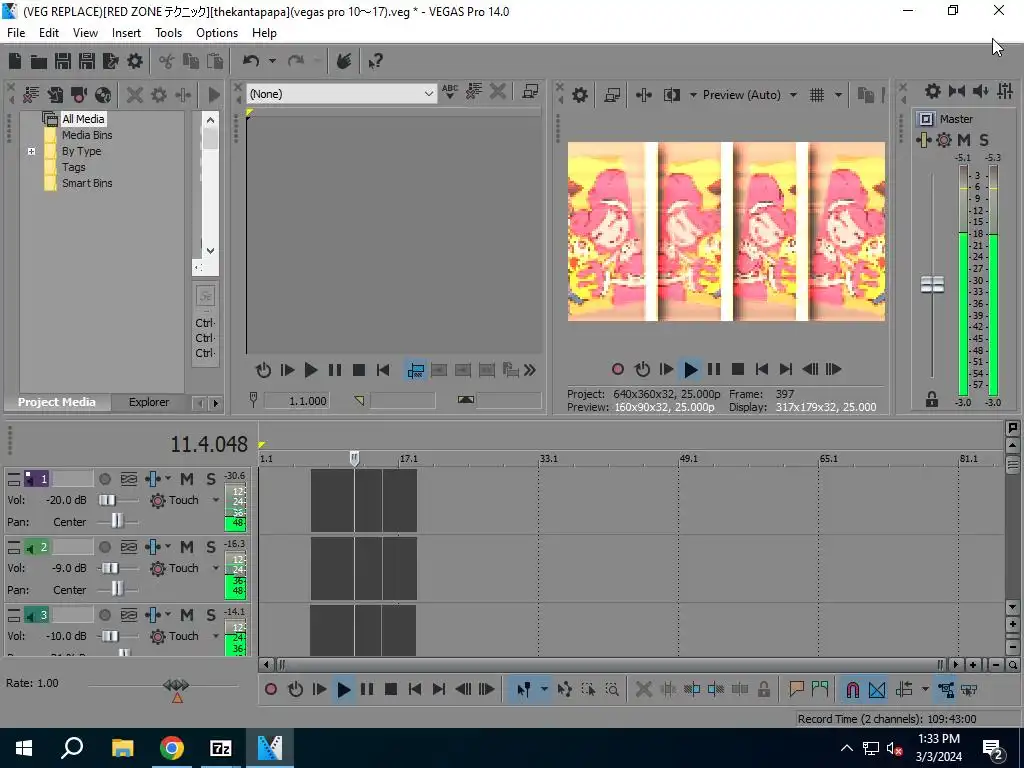The image size is (1024, 768).
Task: Toggle Master bus Mute button
Action: [x=963, y=140]
